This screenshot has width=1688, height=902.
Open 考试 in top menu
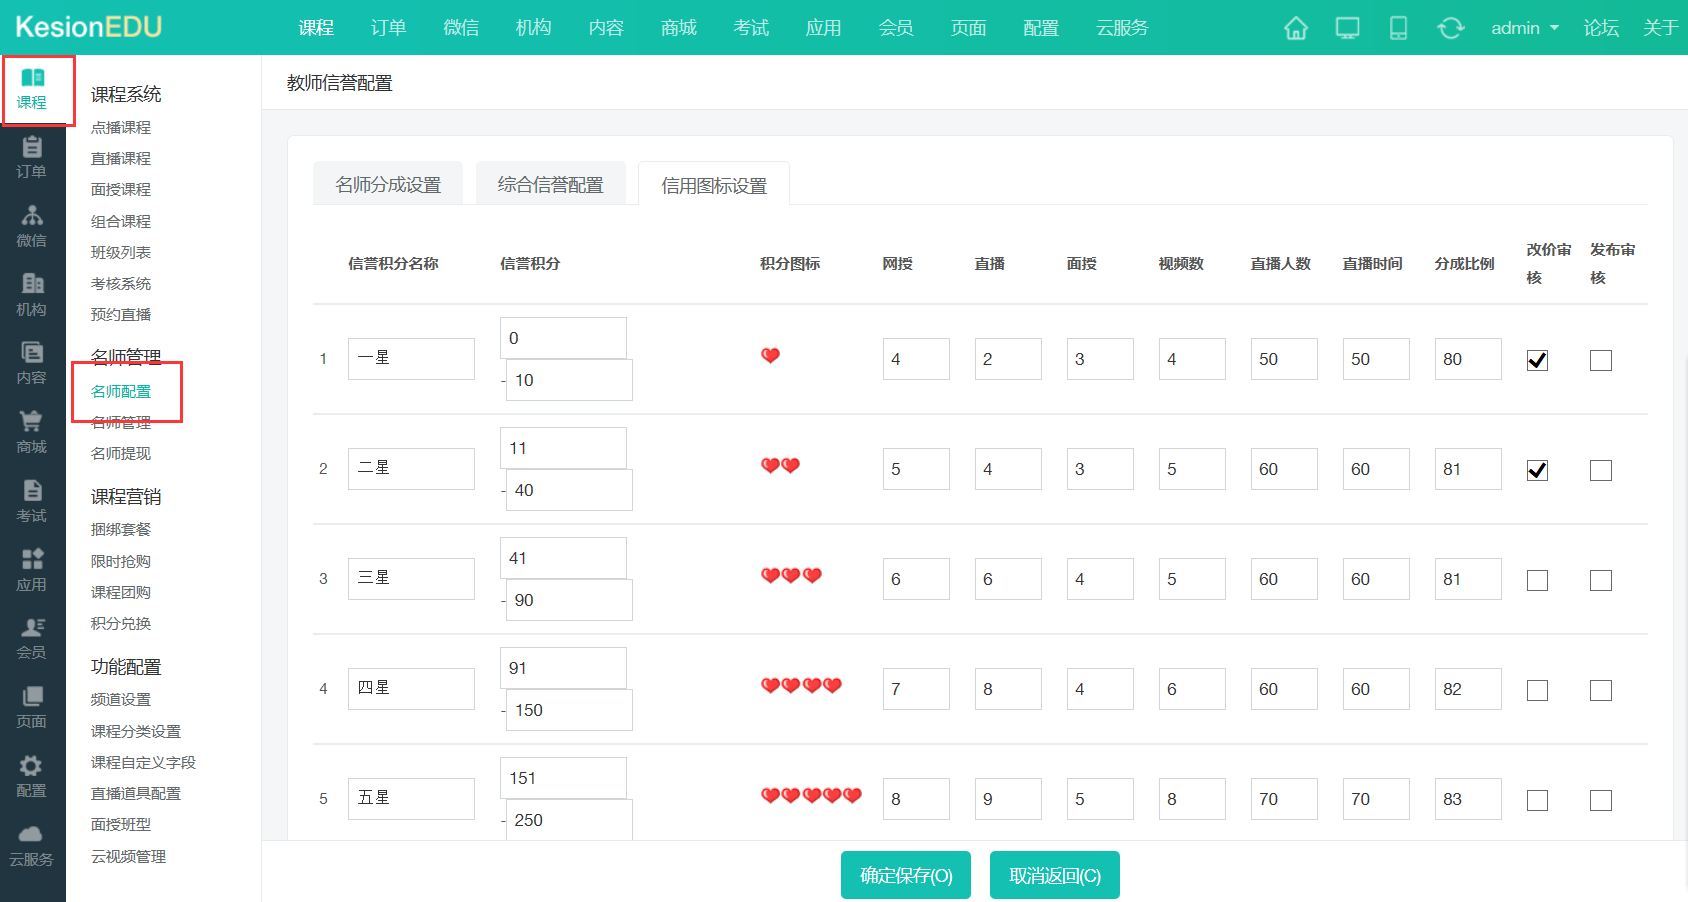751,28
